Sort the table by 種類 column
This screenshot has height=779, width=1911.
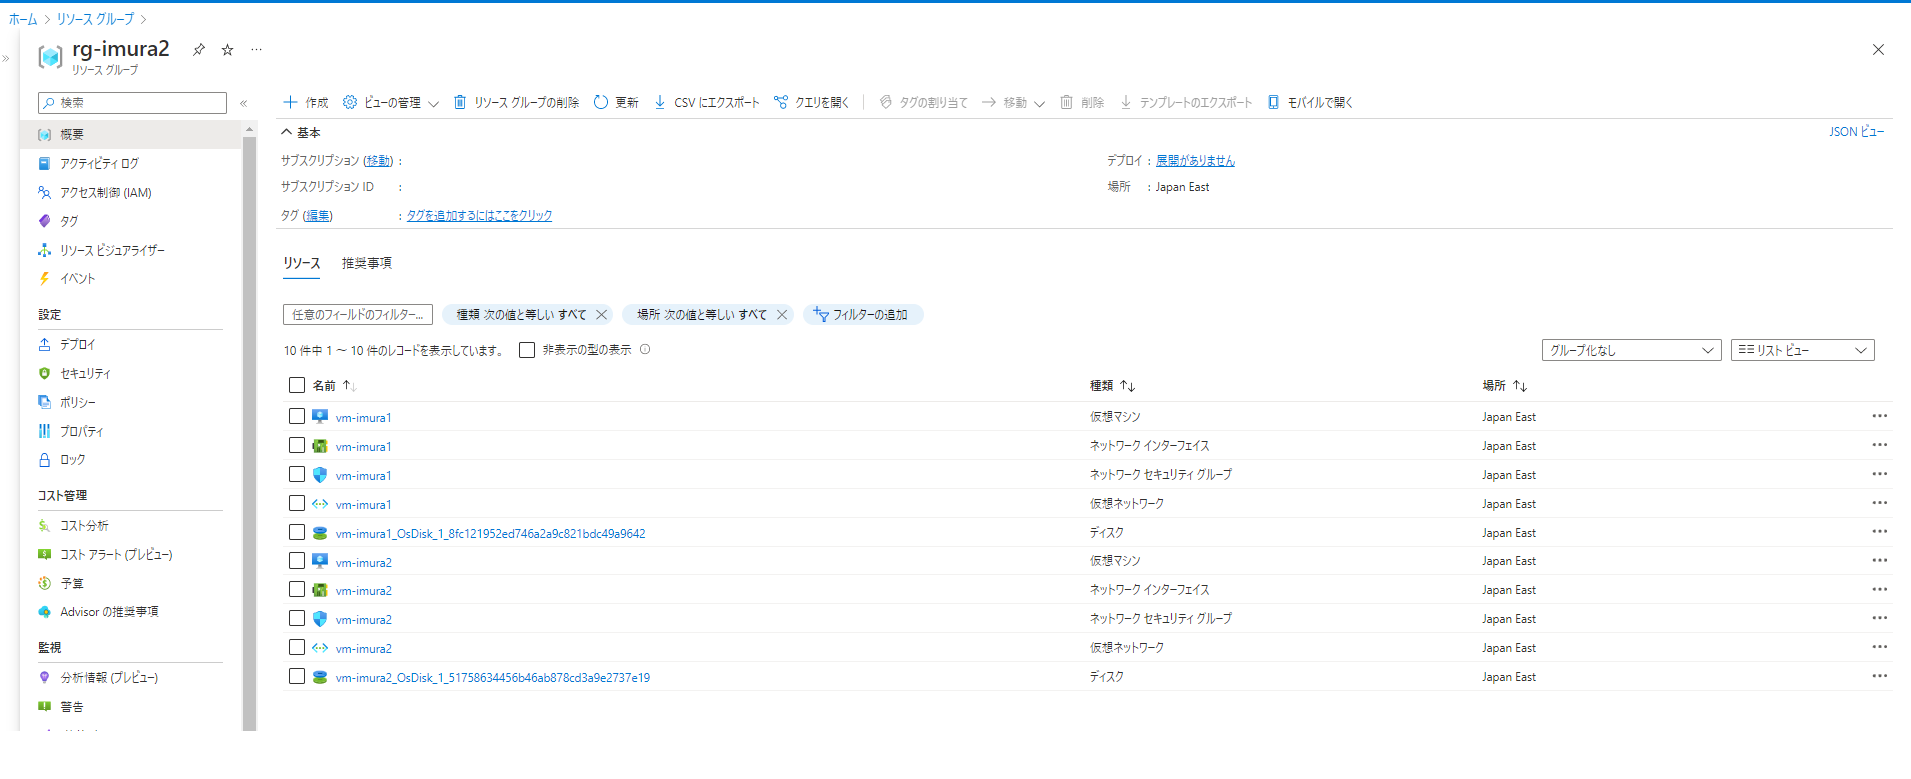pos(1112,385)
